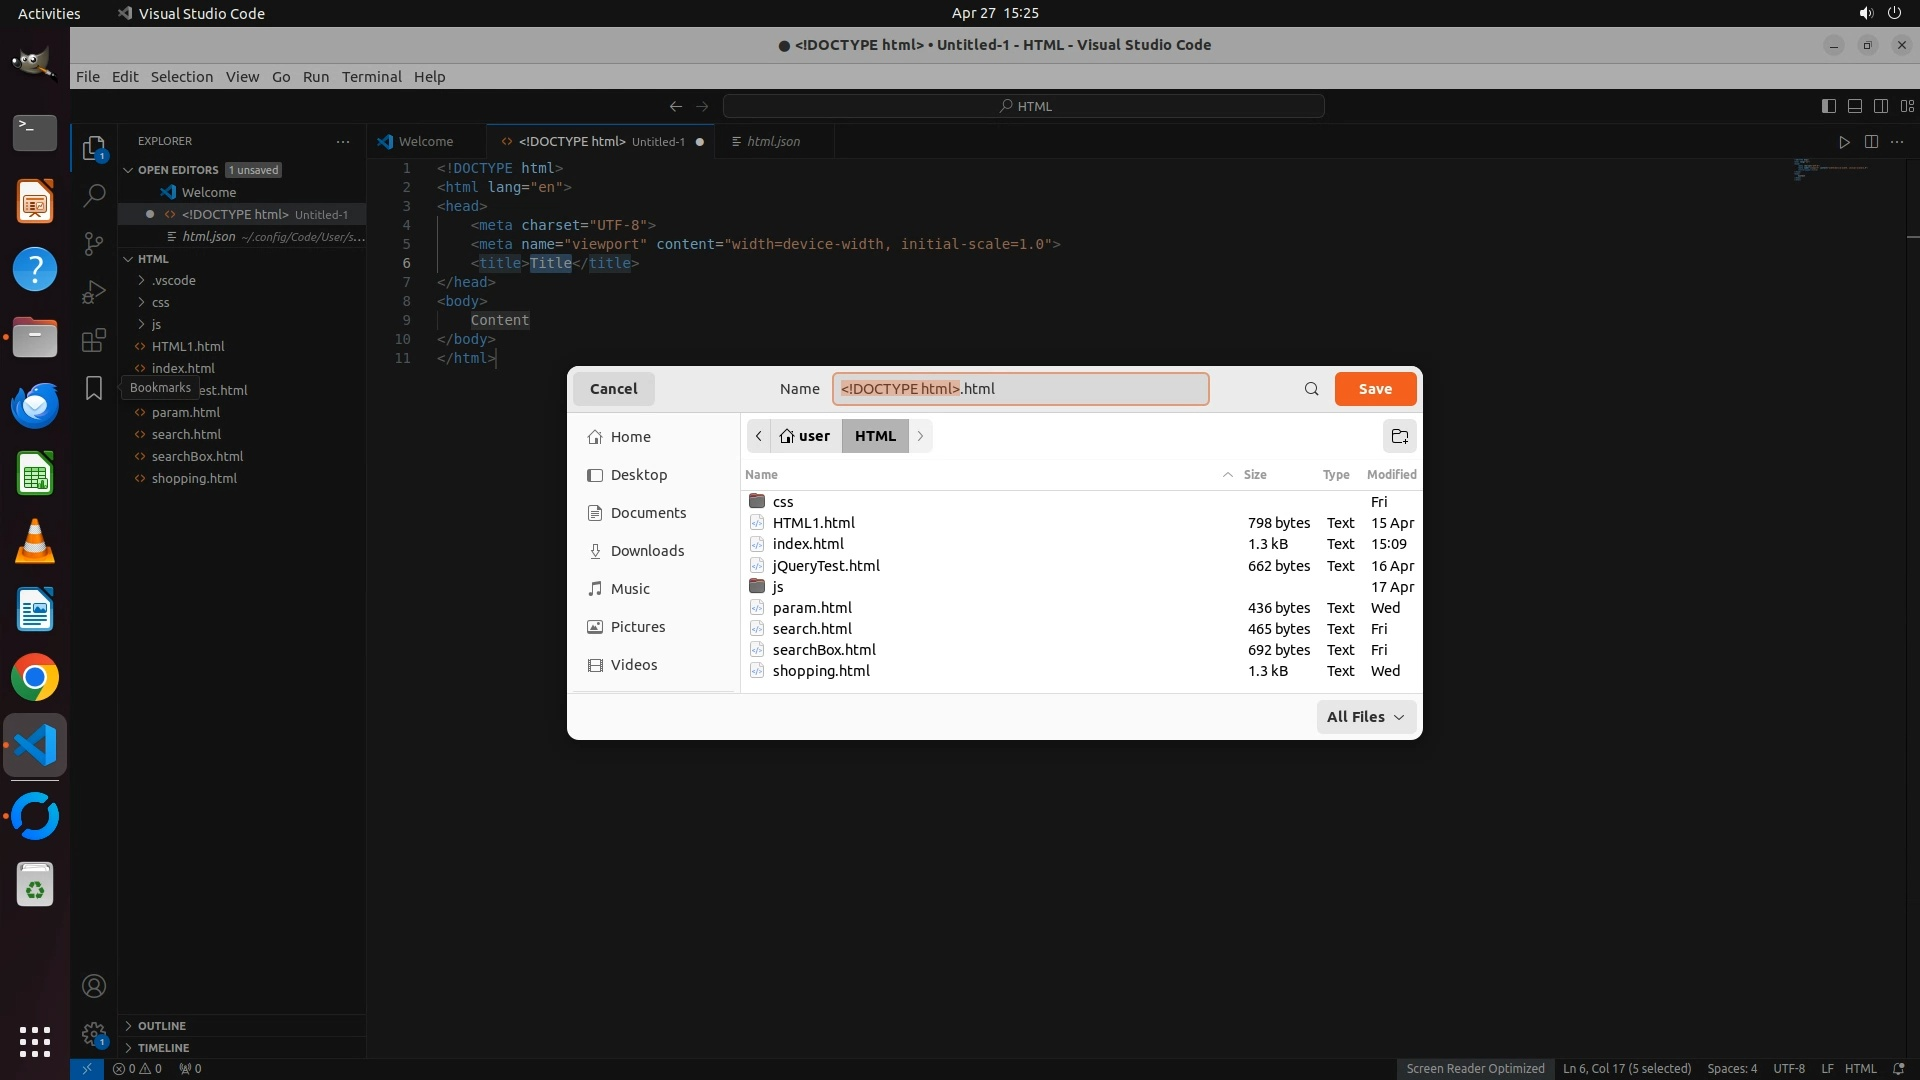
Task: Open the Search view in activity bar
Action: pyautogui.click(x=94, y=195)
